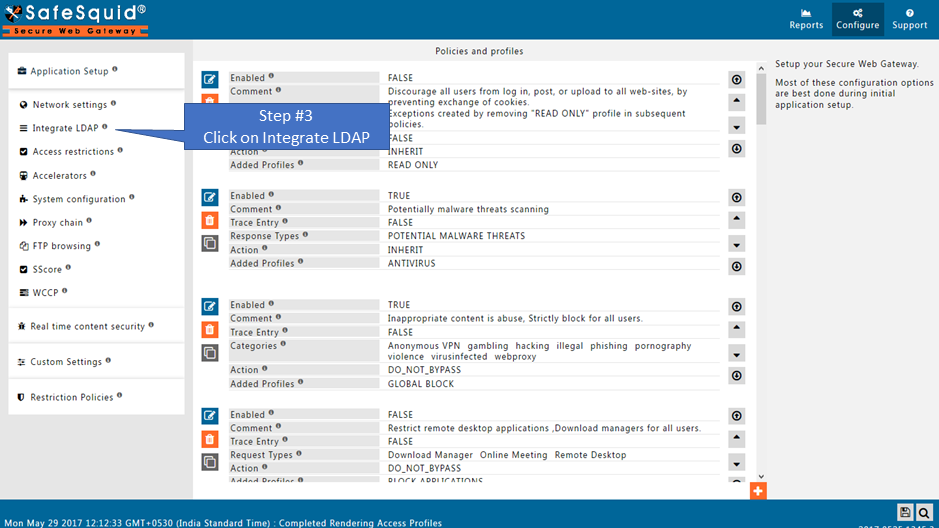Move the malware scanning policy down one
The height and width of the screenshot is (528, 939).
(736, 245)
